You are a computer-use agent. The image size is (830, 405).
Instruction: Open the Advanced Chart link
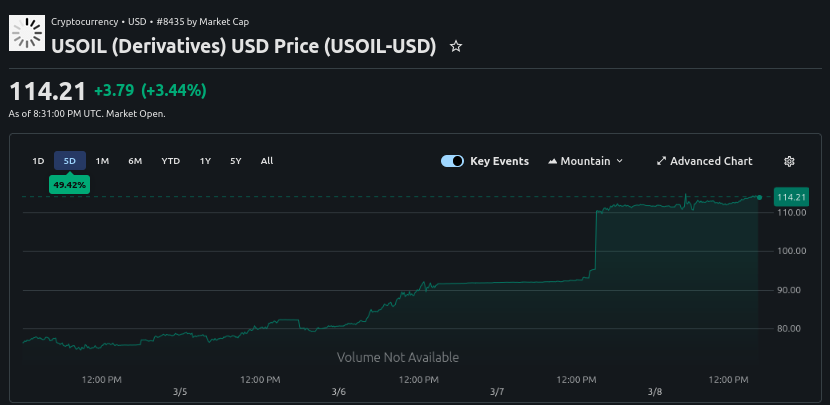click(x=711, y=161)
